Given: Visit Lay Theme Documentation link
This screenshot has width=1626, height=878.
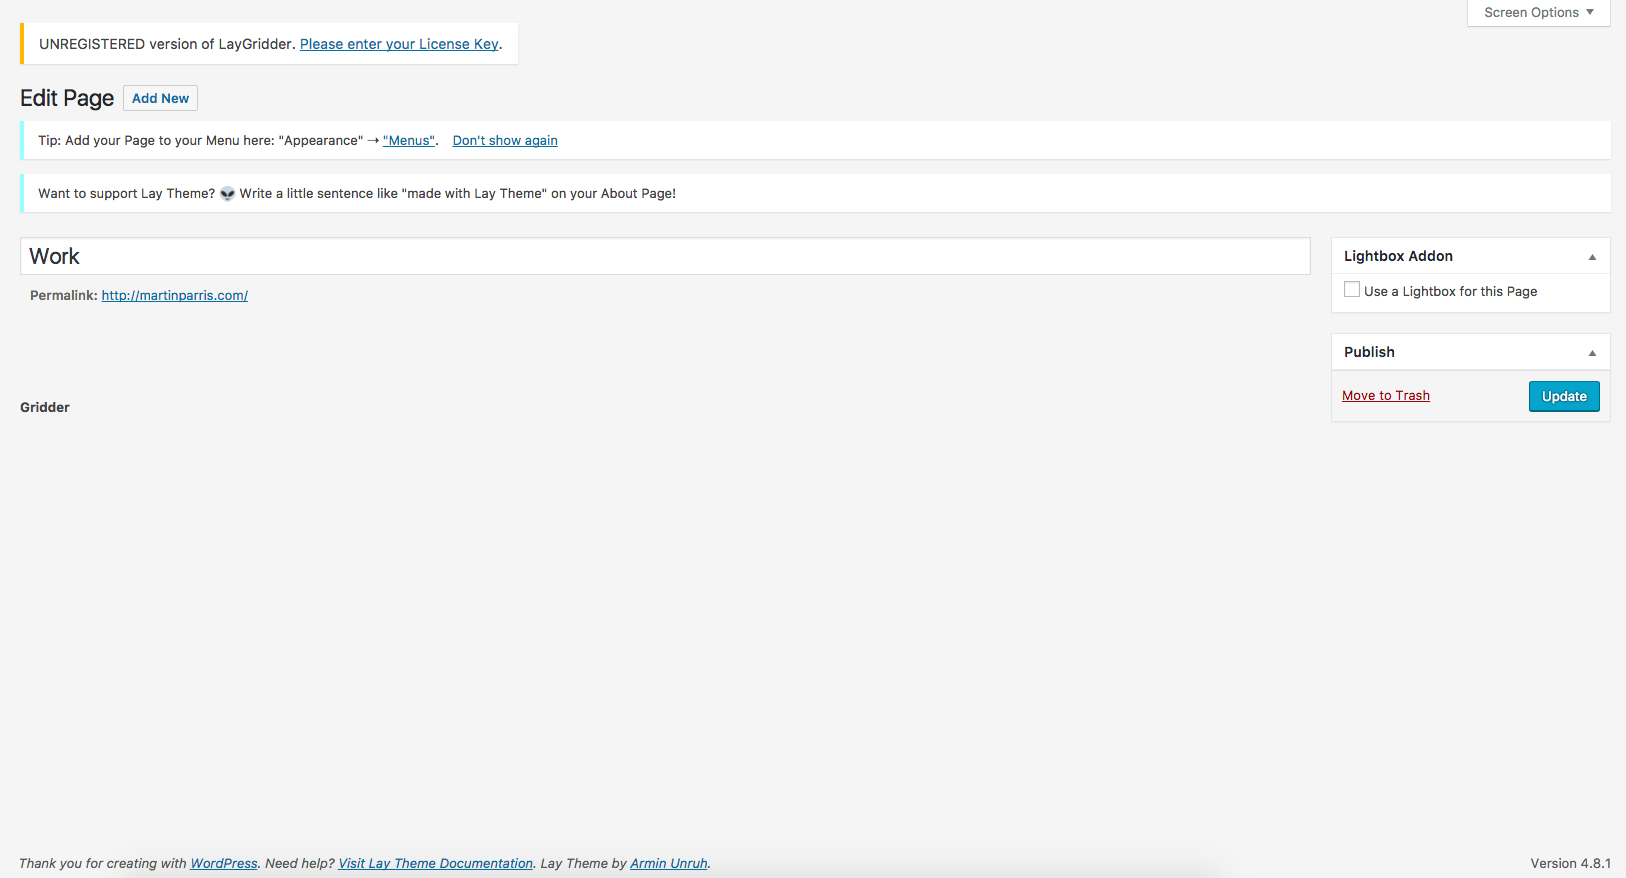Looking at the screenshot, I should click(x=435, y=864).
